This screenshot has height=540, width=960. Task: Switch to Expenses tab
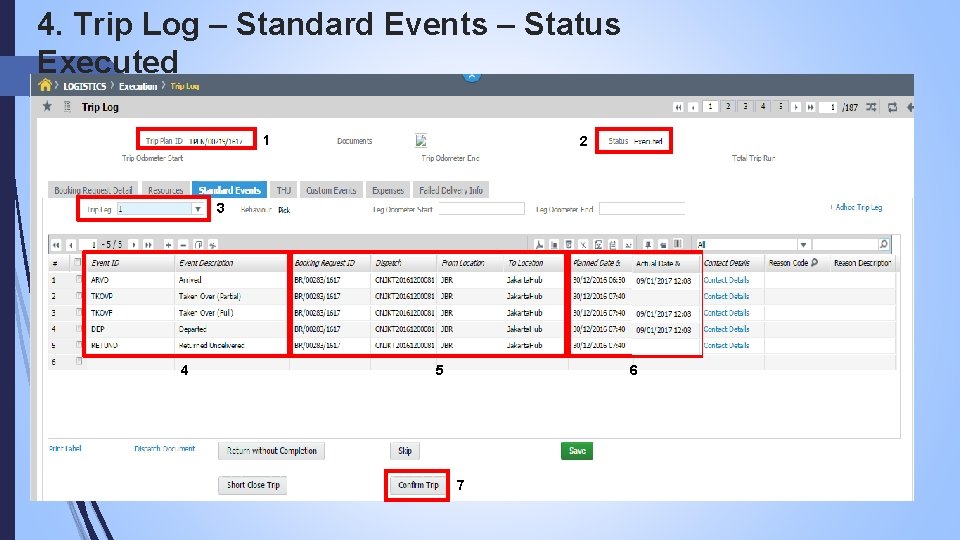pyautogui.click(x=388, y=190)
